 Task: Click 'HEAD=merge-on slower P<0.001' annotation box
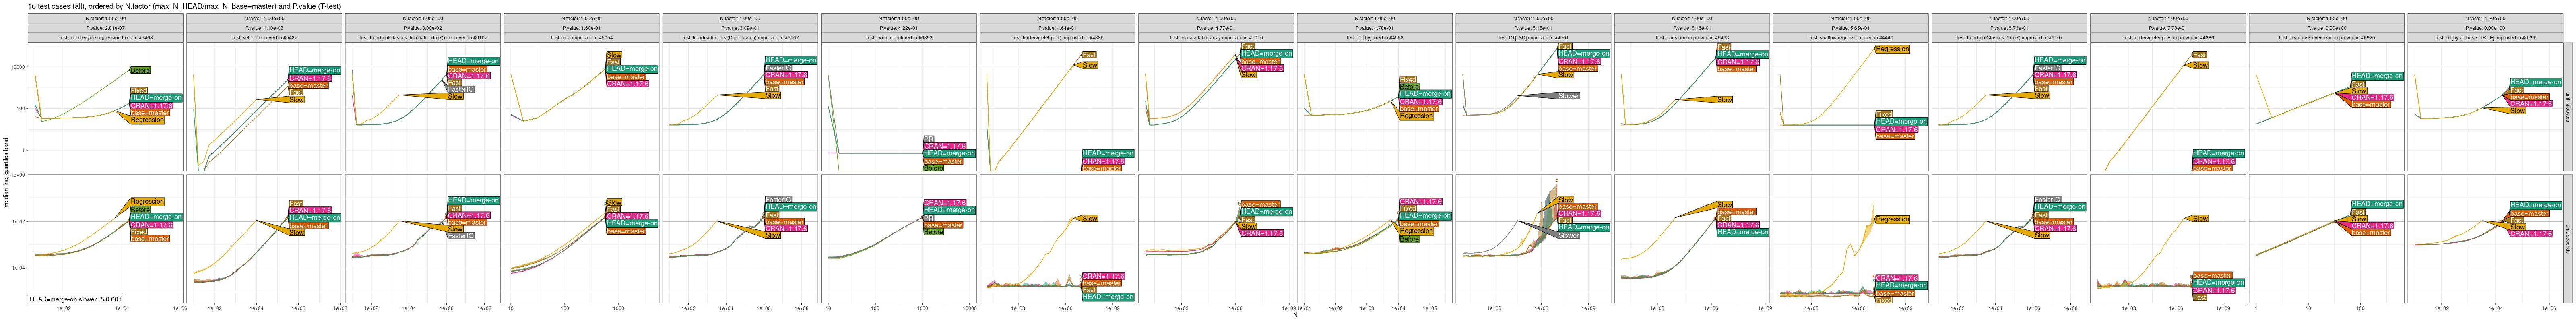coord(75,299)
